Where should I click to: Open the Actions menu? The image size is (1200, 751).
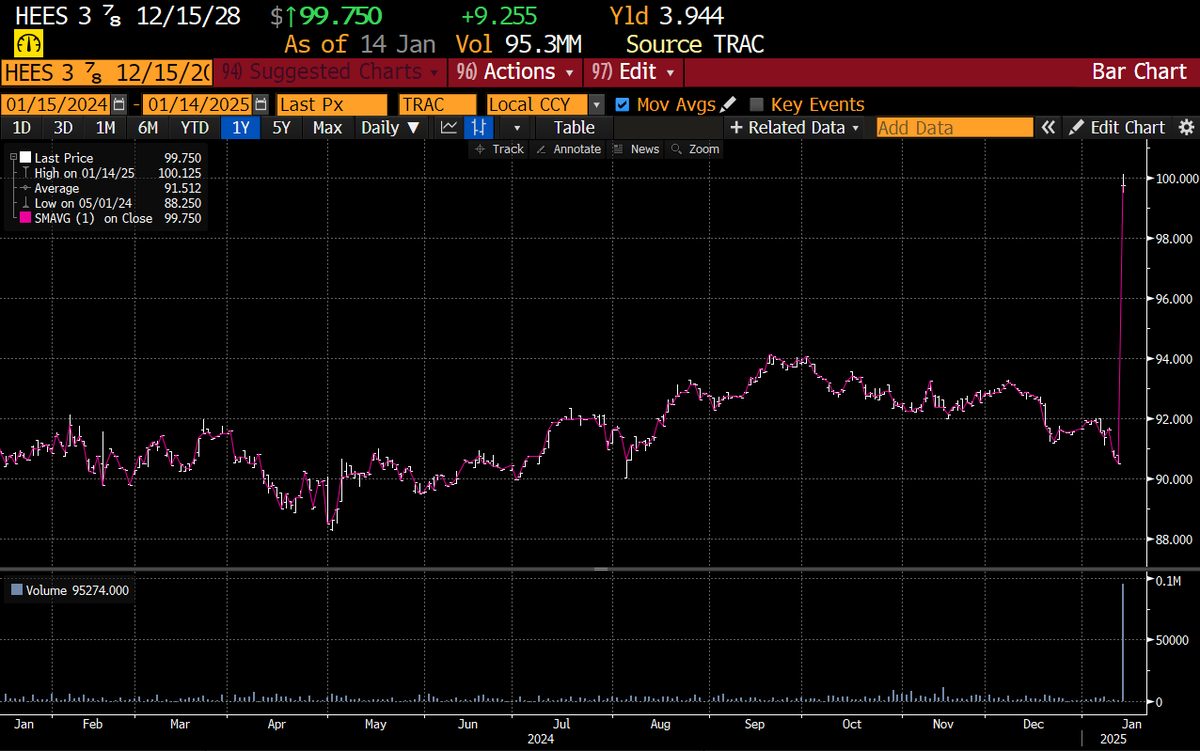[x=516, y=72]
